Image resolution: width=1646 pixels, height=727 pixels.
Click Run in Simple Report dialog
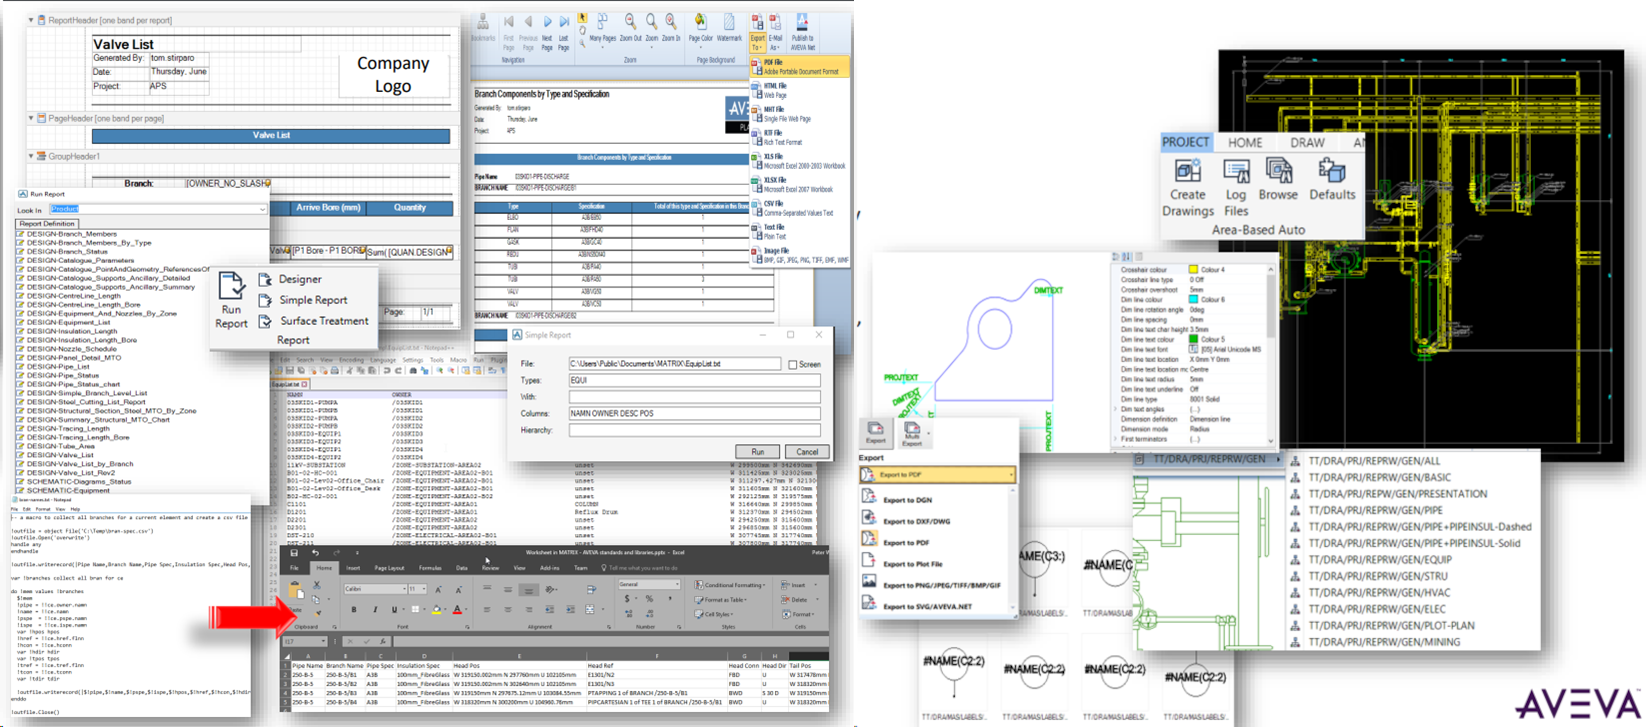757,452
